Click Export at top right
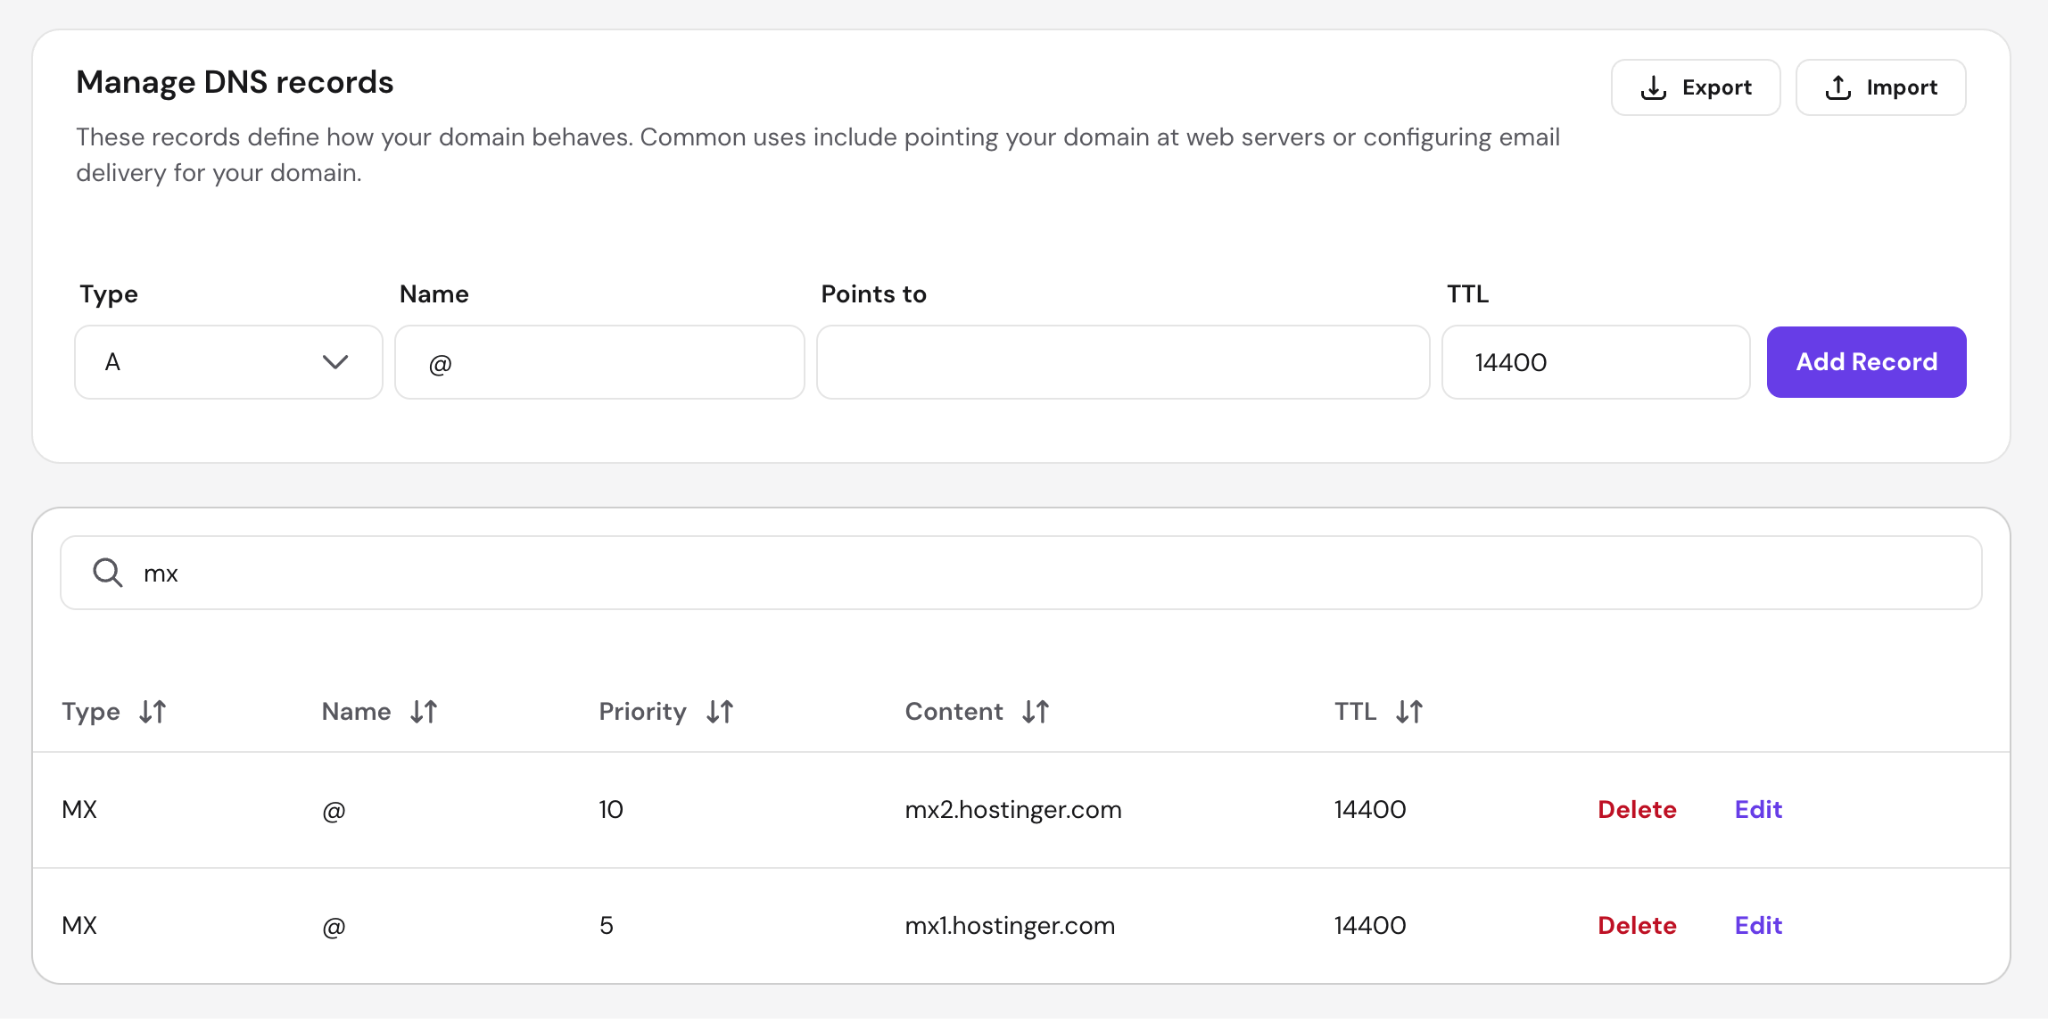The height and width of the screenshot is (1019, 2048). pos(1696,87)
